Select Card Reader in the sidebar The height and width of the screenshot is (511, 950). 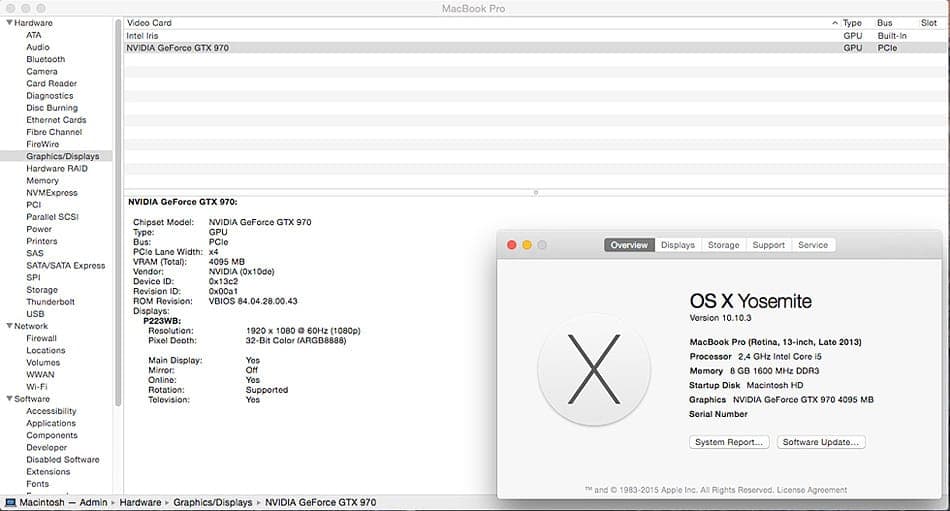(51, 83)
